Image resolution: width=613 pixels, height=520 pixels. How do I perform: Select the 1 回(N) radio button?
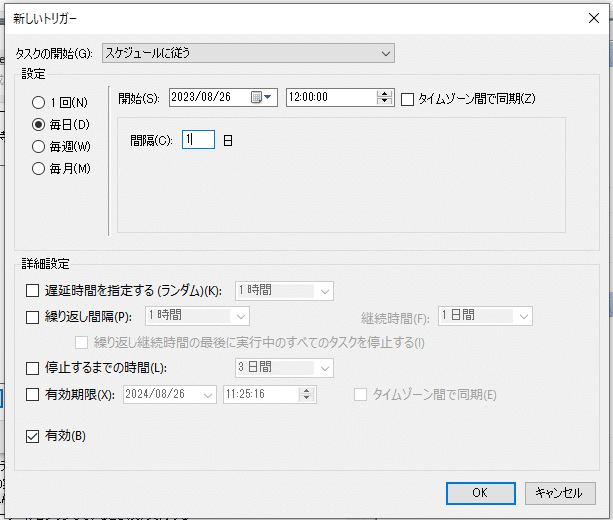click(x=38, y=102)
